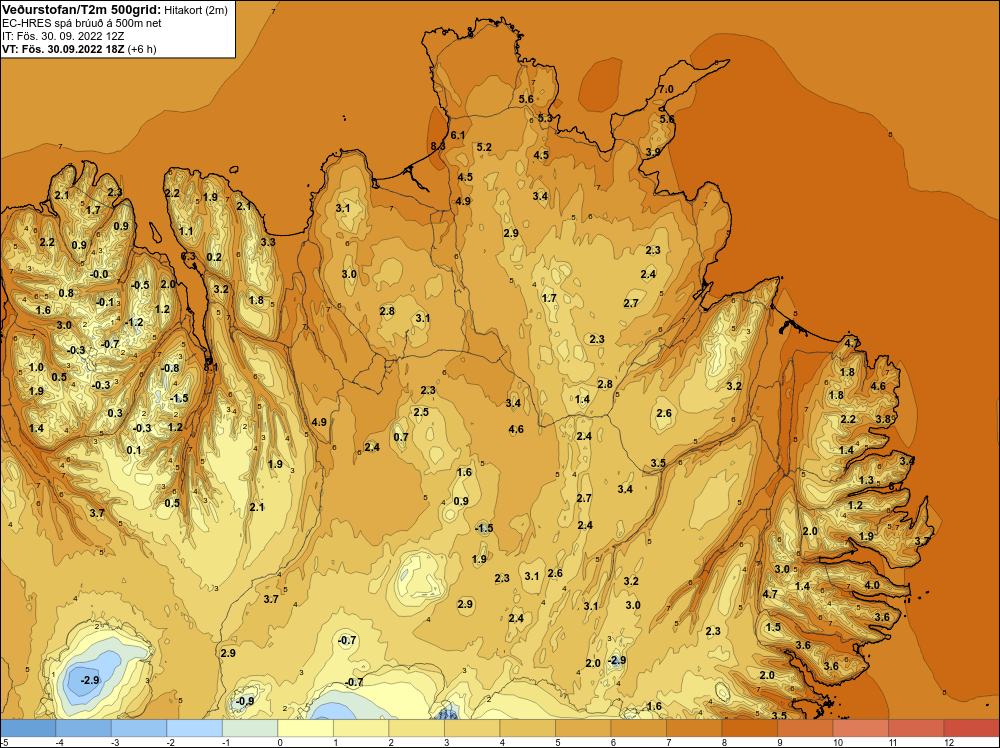Click the '8.1' temperature value
The height and width of the screenshot is (748, 1000).
tap(210, 367)
